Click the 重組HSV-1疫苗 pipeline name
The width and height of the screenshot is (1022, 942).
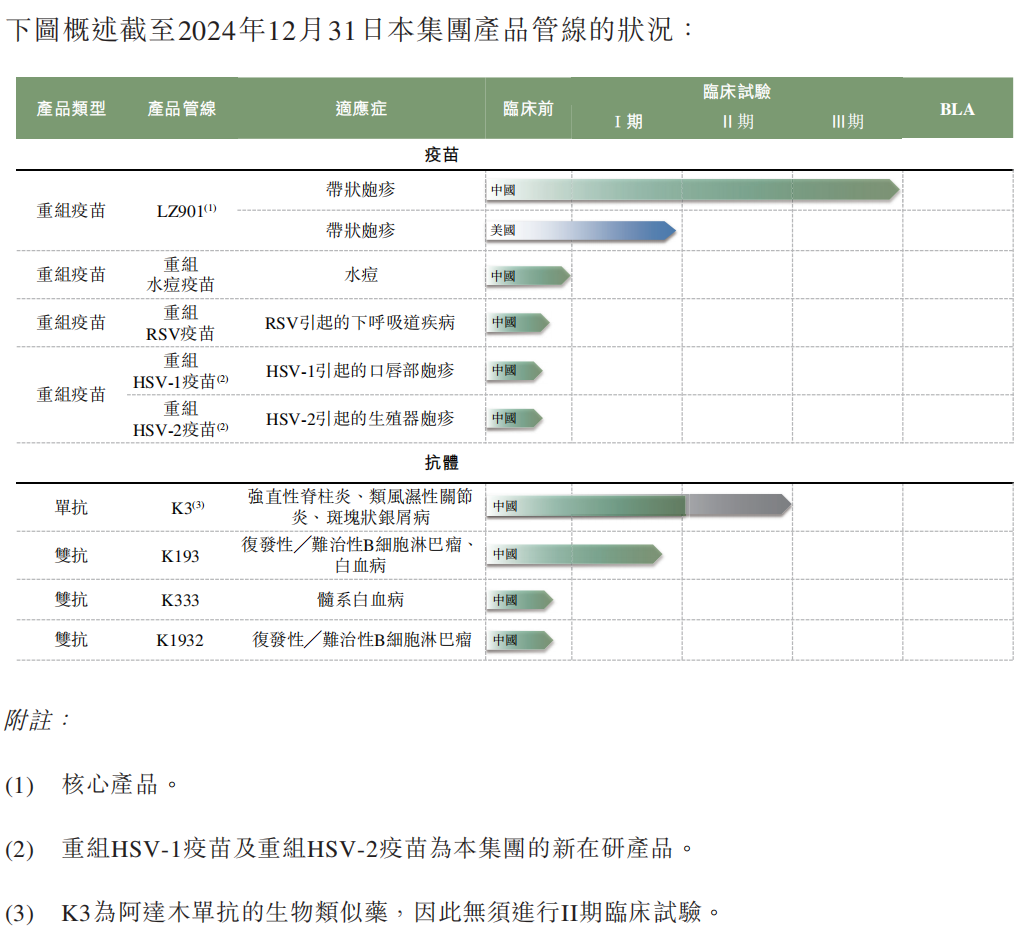click(181, 371)
